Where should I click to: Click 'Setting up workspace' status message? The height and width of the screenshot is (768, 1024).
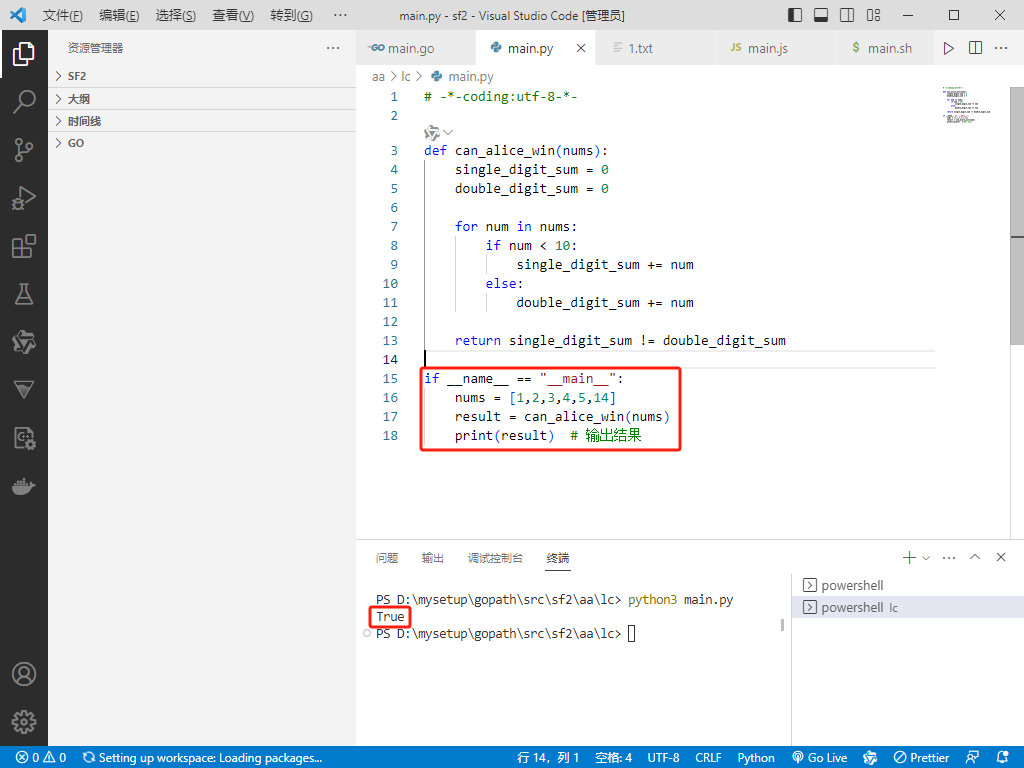(202, 758)
